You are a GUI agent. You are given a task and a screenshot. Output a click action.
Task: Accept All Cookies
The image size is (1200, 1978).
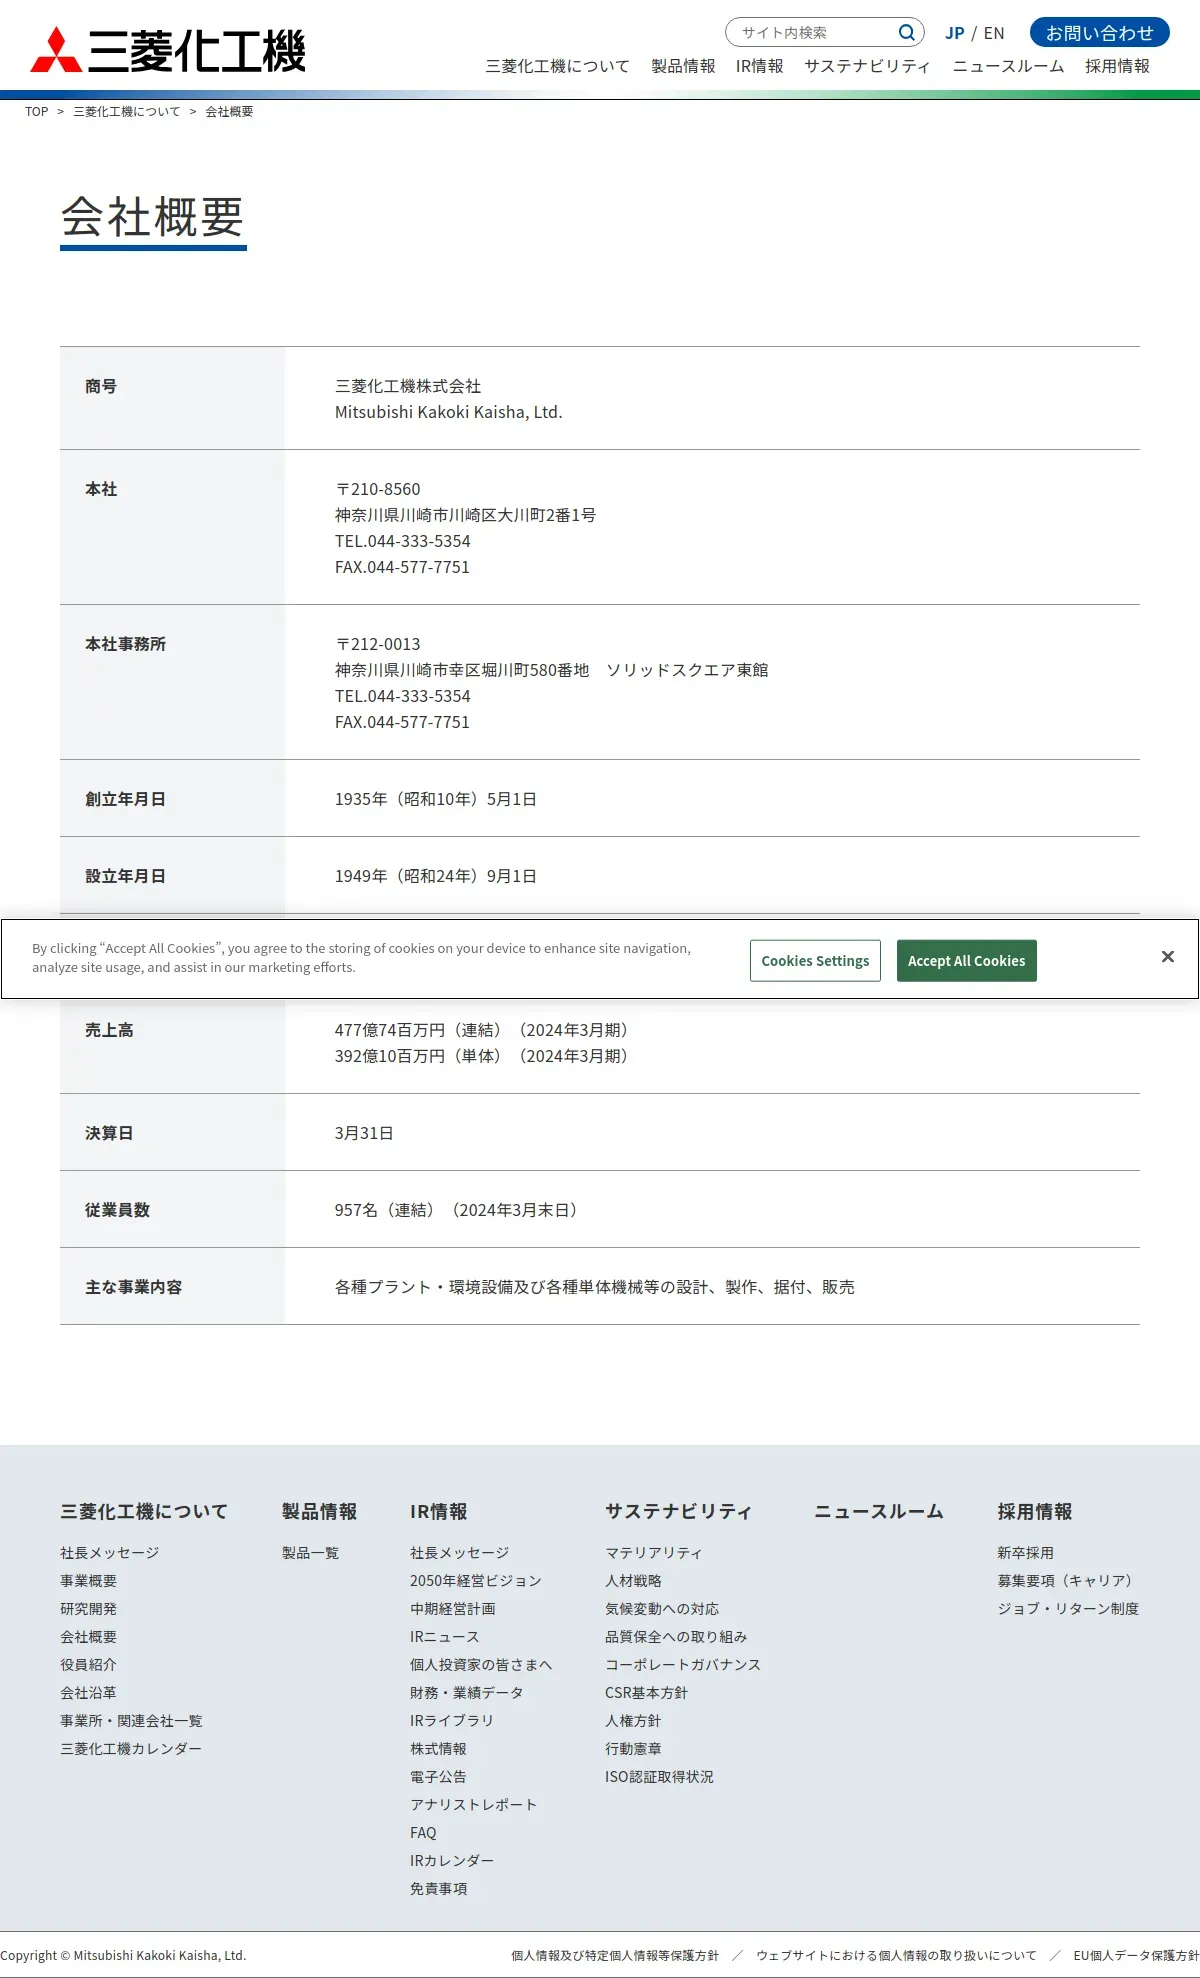[x=966, y=961]
